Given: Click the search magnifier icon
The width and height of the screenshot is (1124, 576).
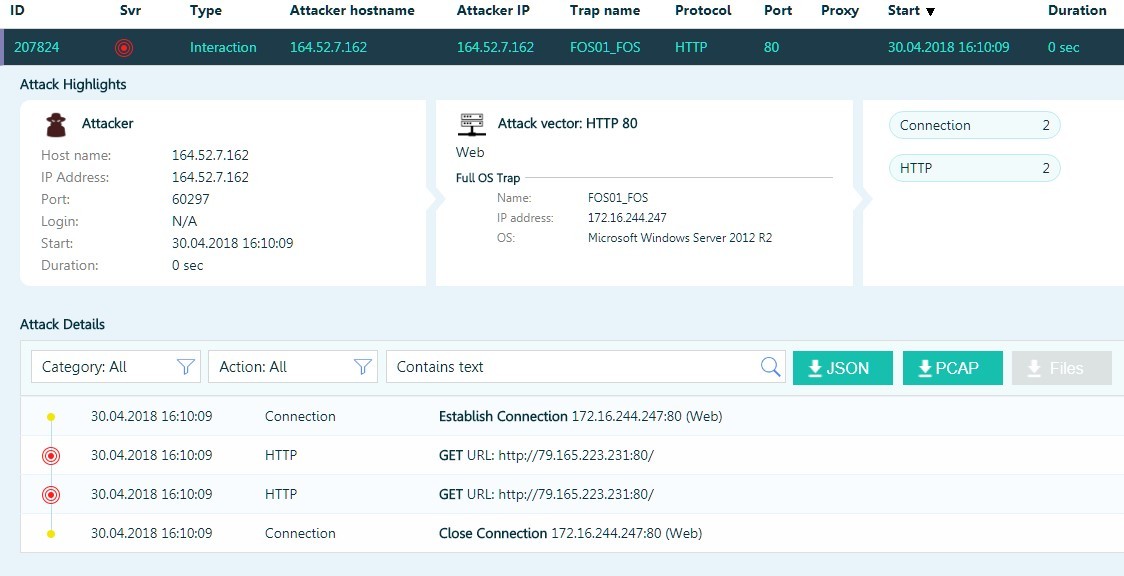Looking at the screenshot, I should tap(770, 367).
